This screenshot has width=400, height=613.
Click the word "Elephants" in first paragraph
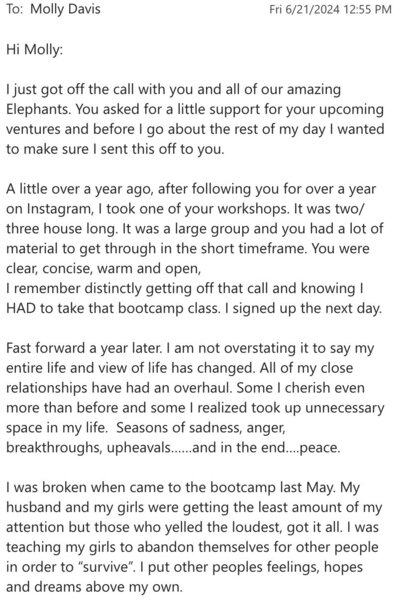(x=38, y=109)
